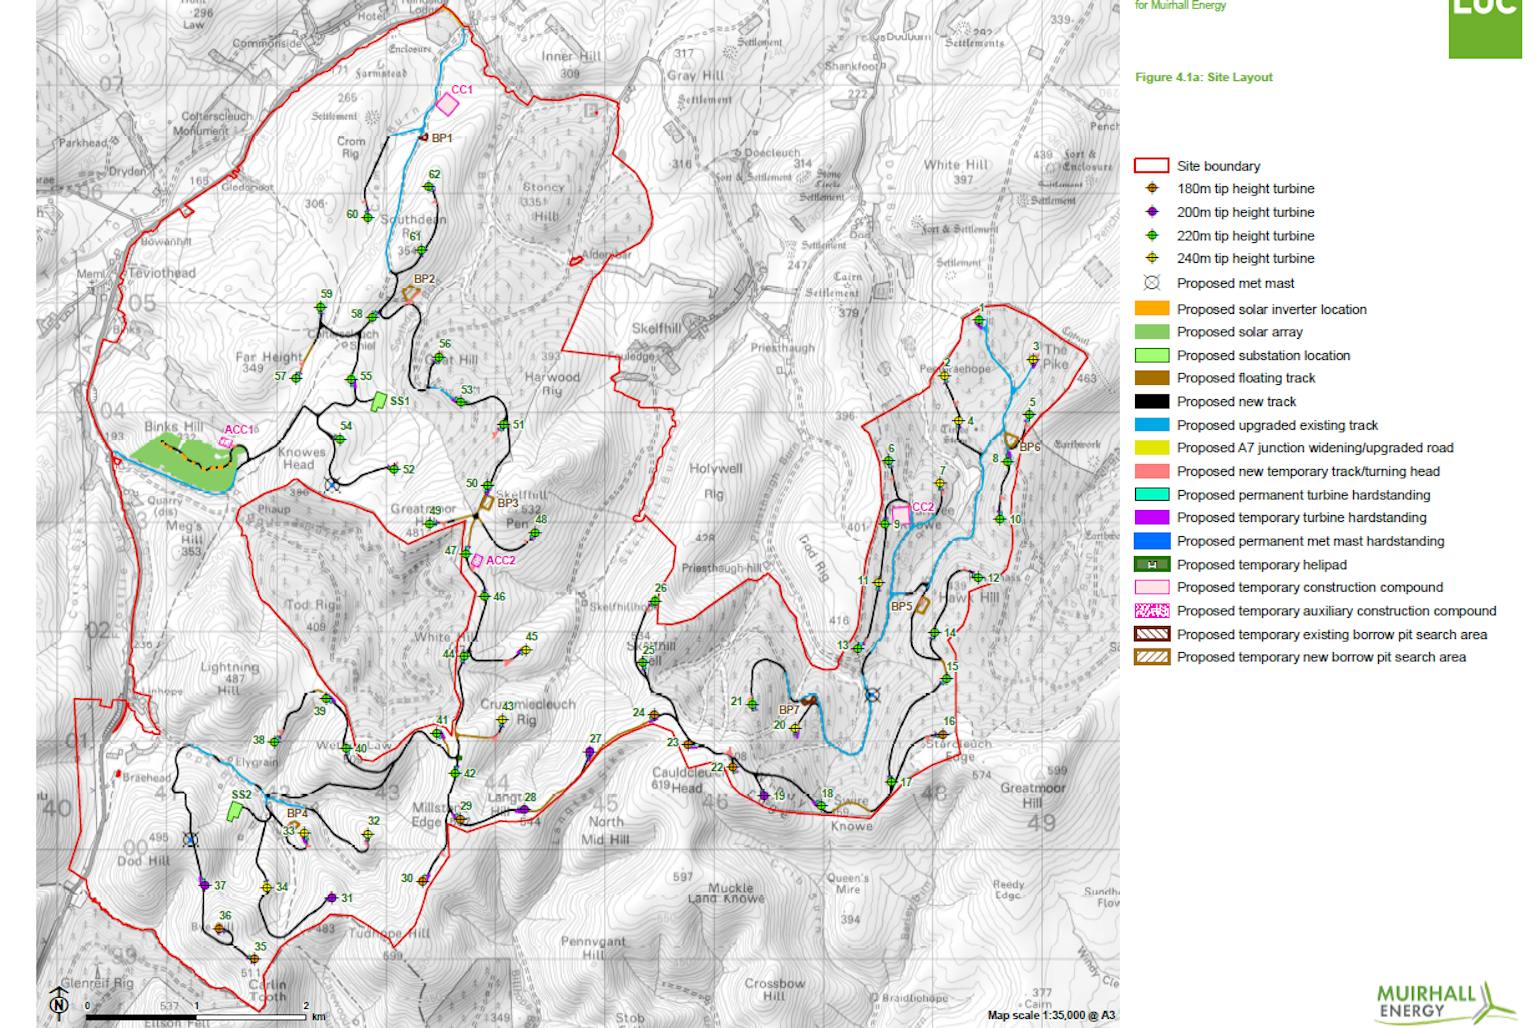
Task: Click the north arrow compass symbol
Action: click(x=59, y=1004)
